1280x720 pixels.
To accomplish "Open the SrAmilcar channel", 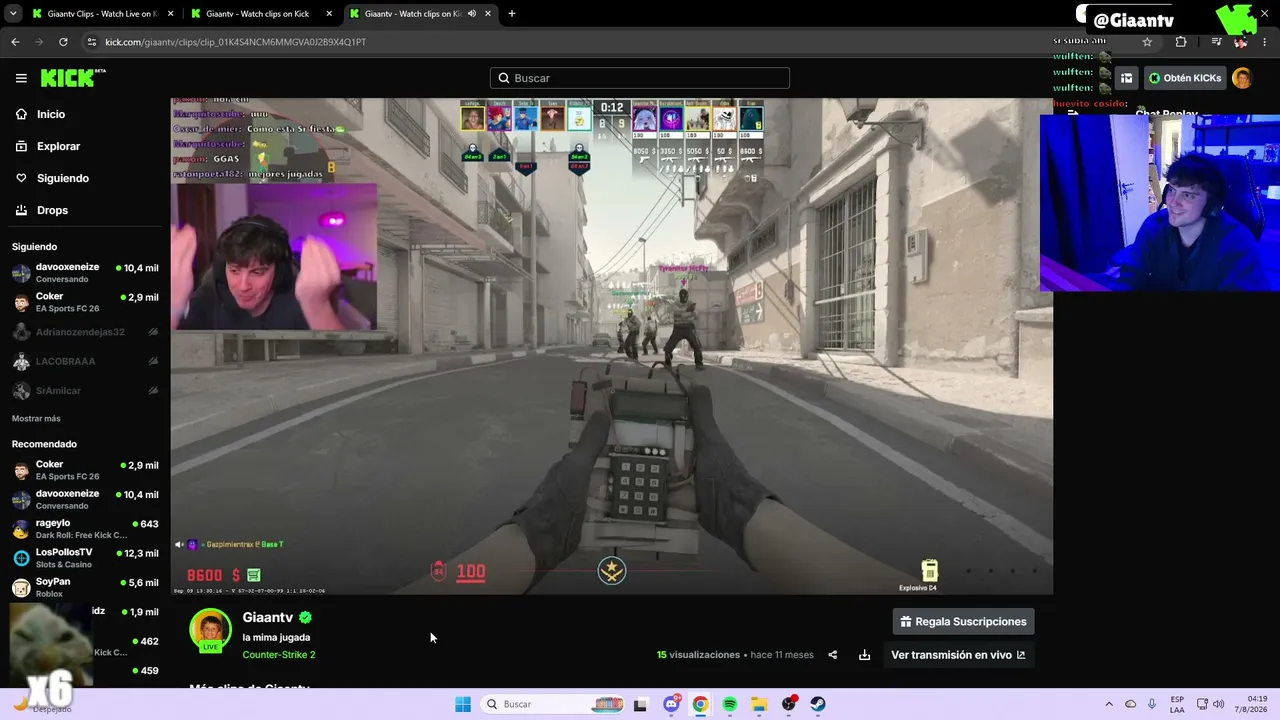I will click(x=85, y=390).
